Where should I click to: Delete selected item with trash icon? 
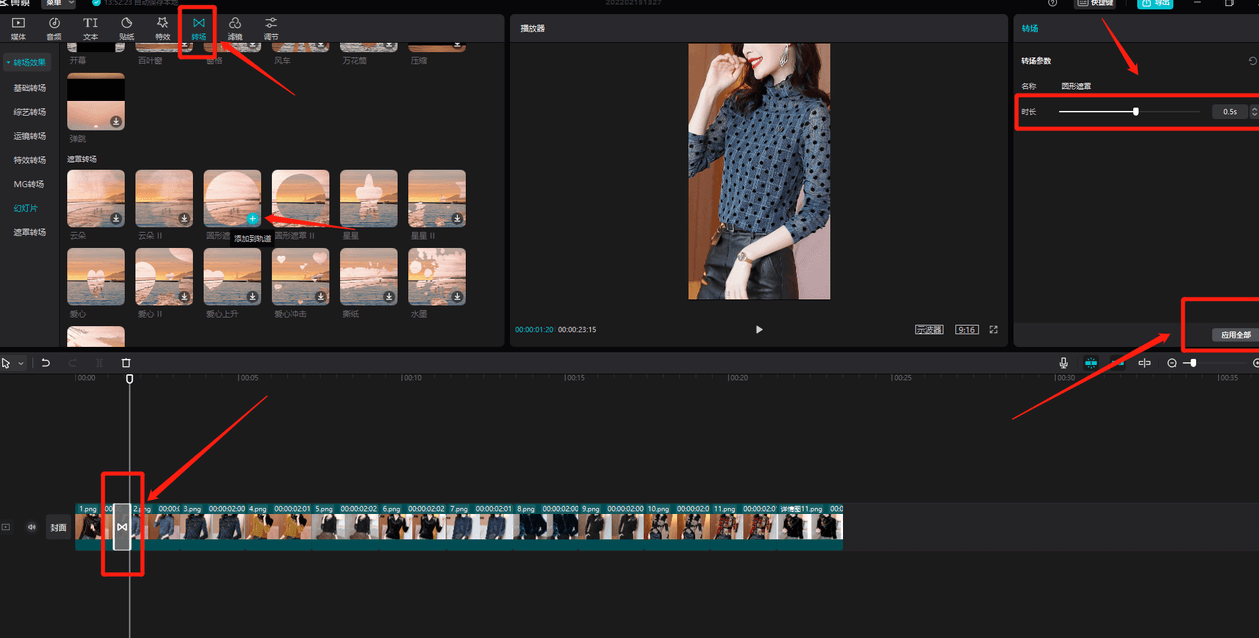[126, 363]
